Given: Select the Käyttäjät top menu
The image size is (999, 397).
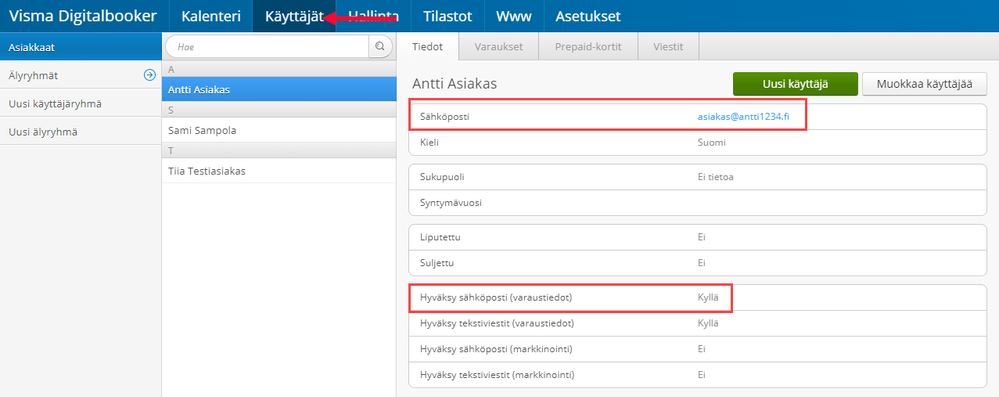Looking at the screenshot, I should [294, 16].
